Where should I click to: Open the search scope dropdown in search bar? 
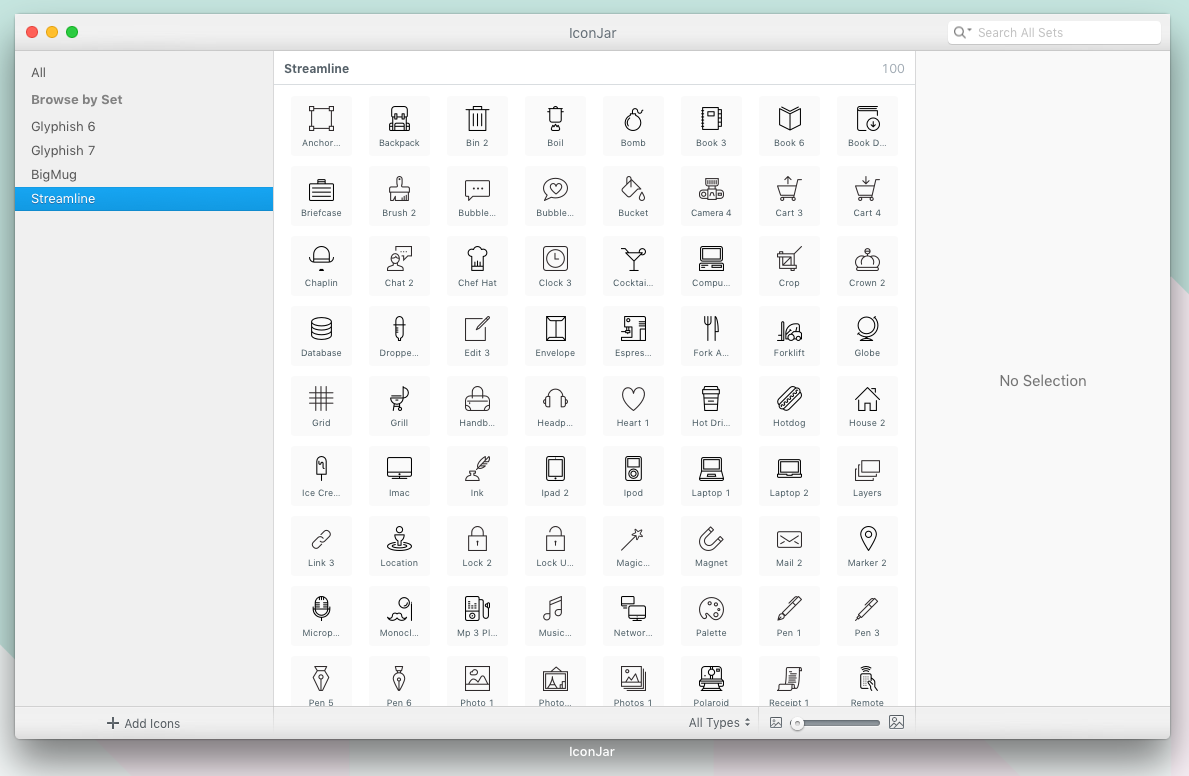961,31
